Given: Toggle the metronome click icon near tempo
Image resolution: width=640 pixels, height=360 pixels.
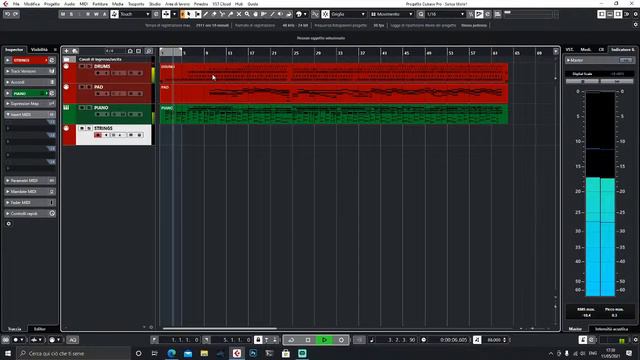Looking at the screenshot, I should [477, 340].
